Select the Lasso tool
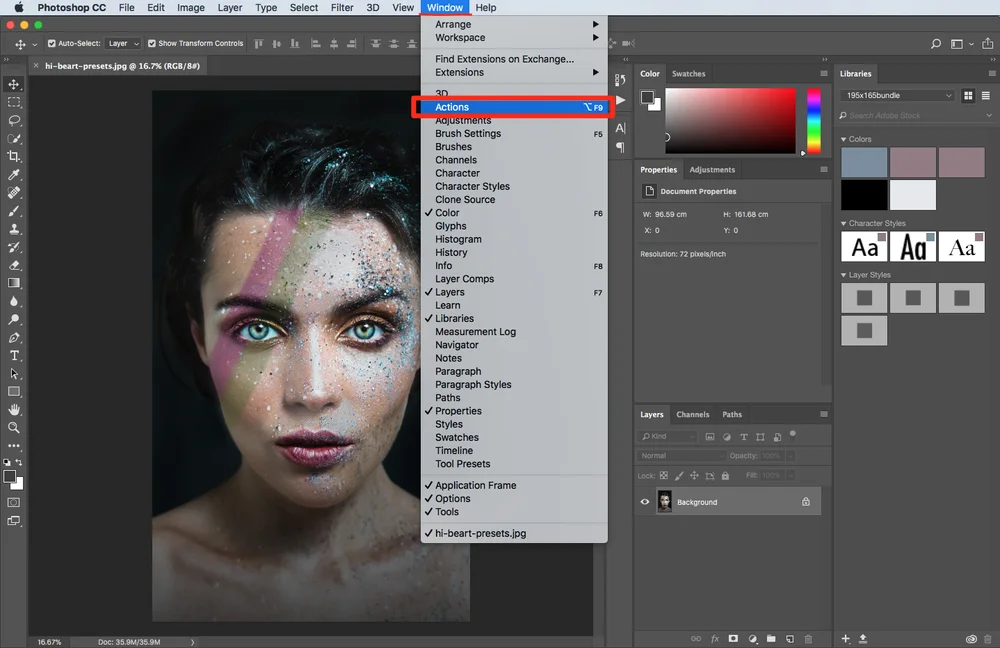Screen dimensions: 1000x648 click(13, 121)
